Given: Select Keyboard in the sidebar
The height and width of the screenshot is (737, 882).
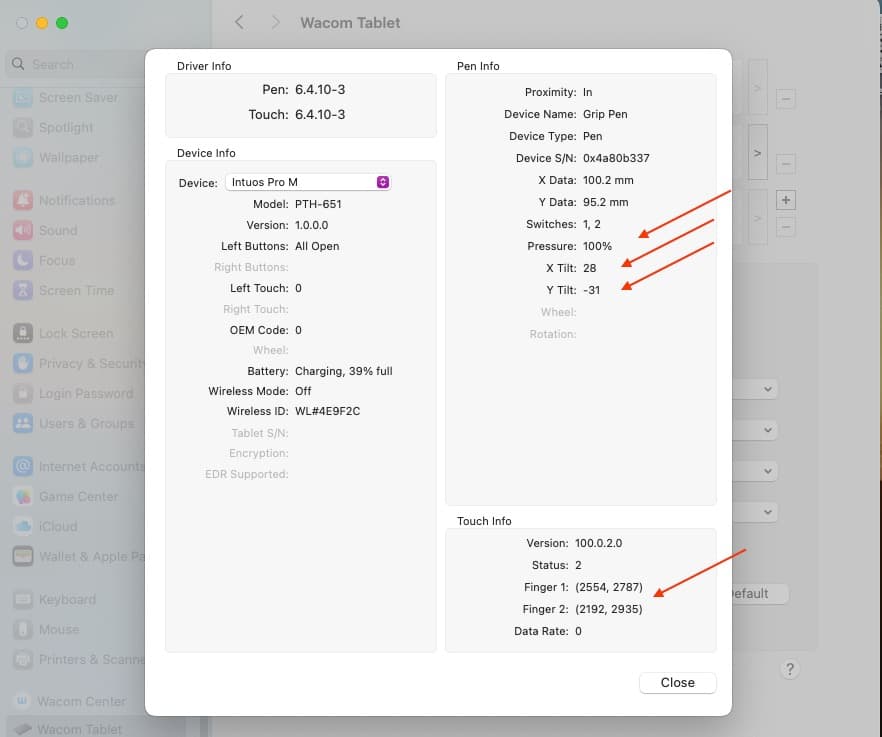Looking at the screenshot, I should click(x=67, y=599).
